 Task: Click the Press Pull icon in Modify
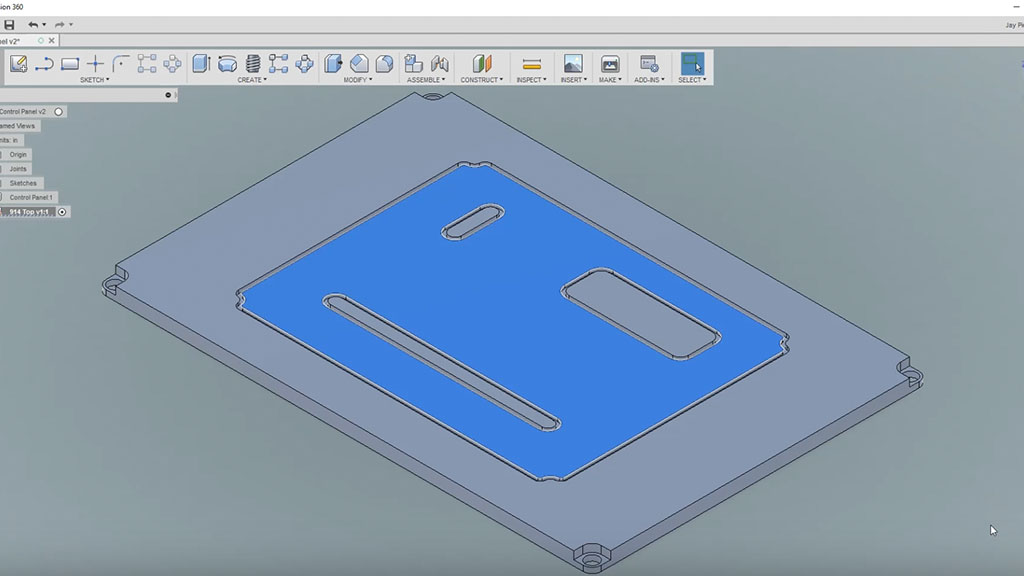tap(333, 64)
